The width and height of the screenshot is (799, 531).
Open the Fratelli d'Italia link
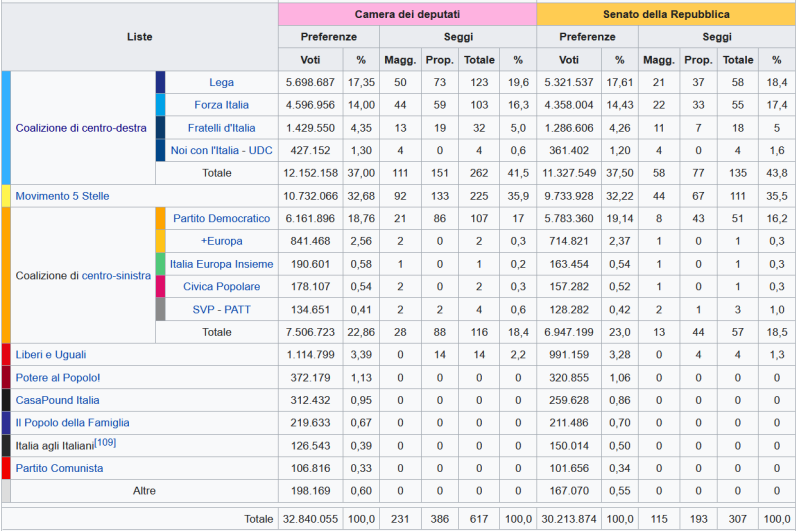(221, 128)
